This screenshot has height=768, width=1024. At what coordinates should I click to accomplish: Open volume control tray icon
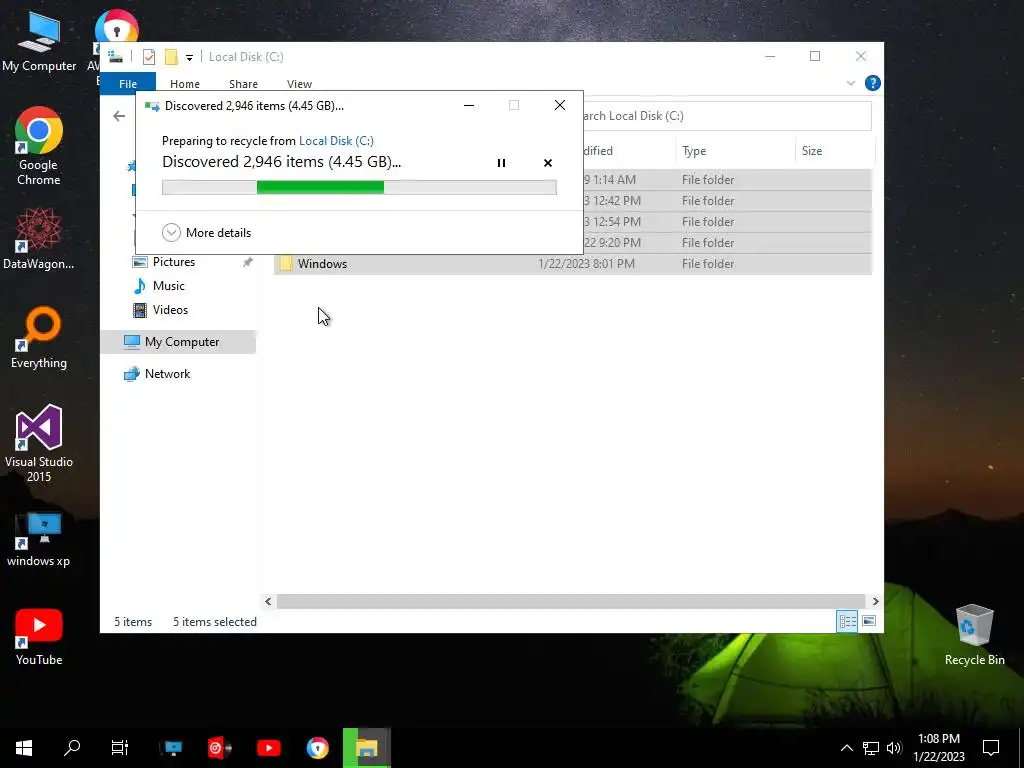click(894, 748)
